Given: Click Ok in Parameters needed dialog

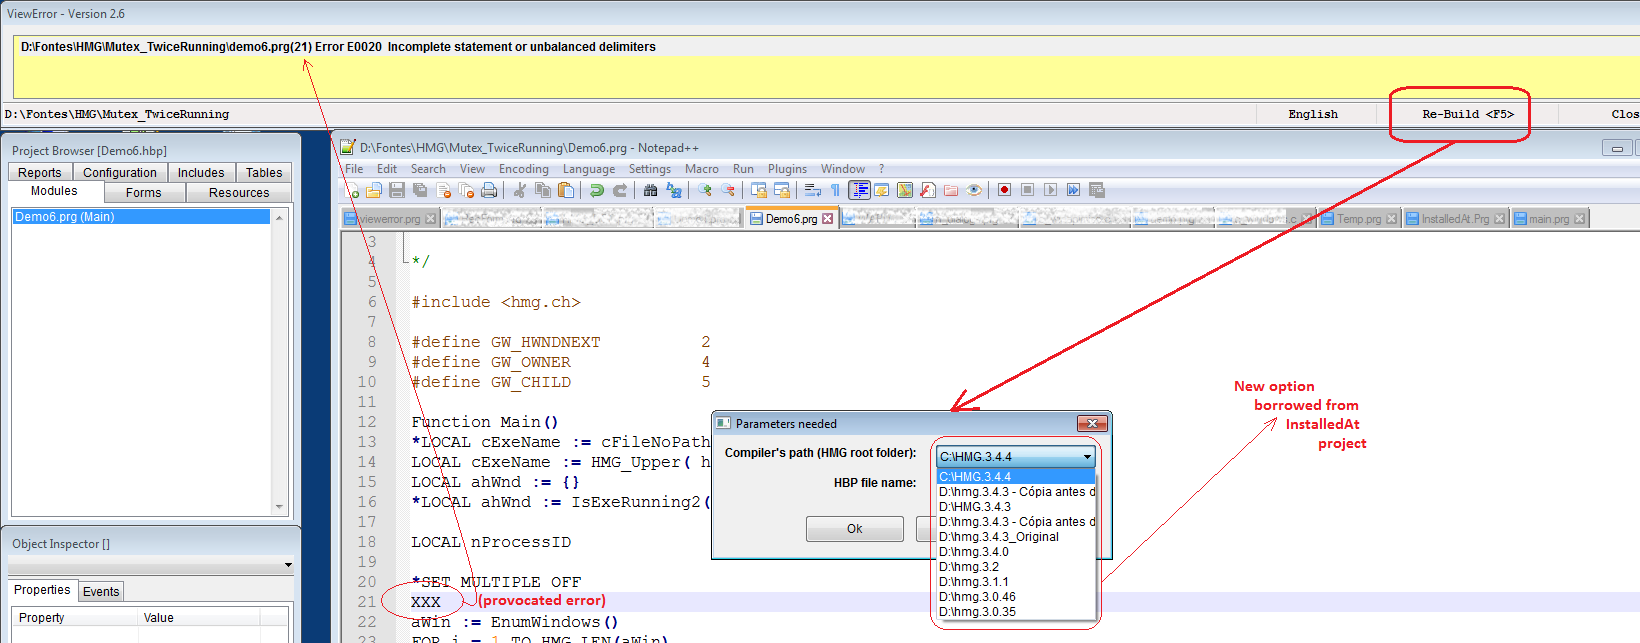Looking at the screenshot, I should pyautogui.click(x=854, y=529).
